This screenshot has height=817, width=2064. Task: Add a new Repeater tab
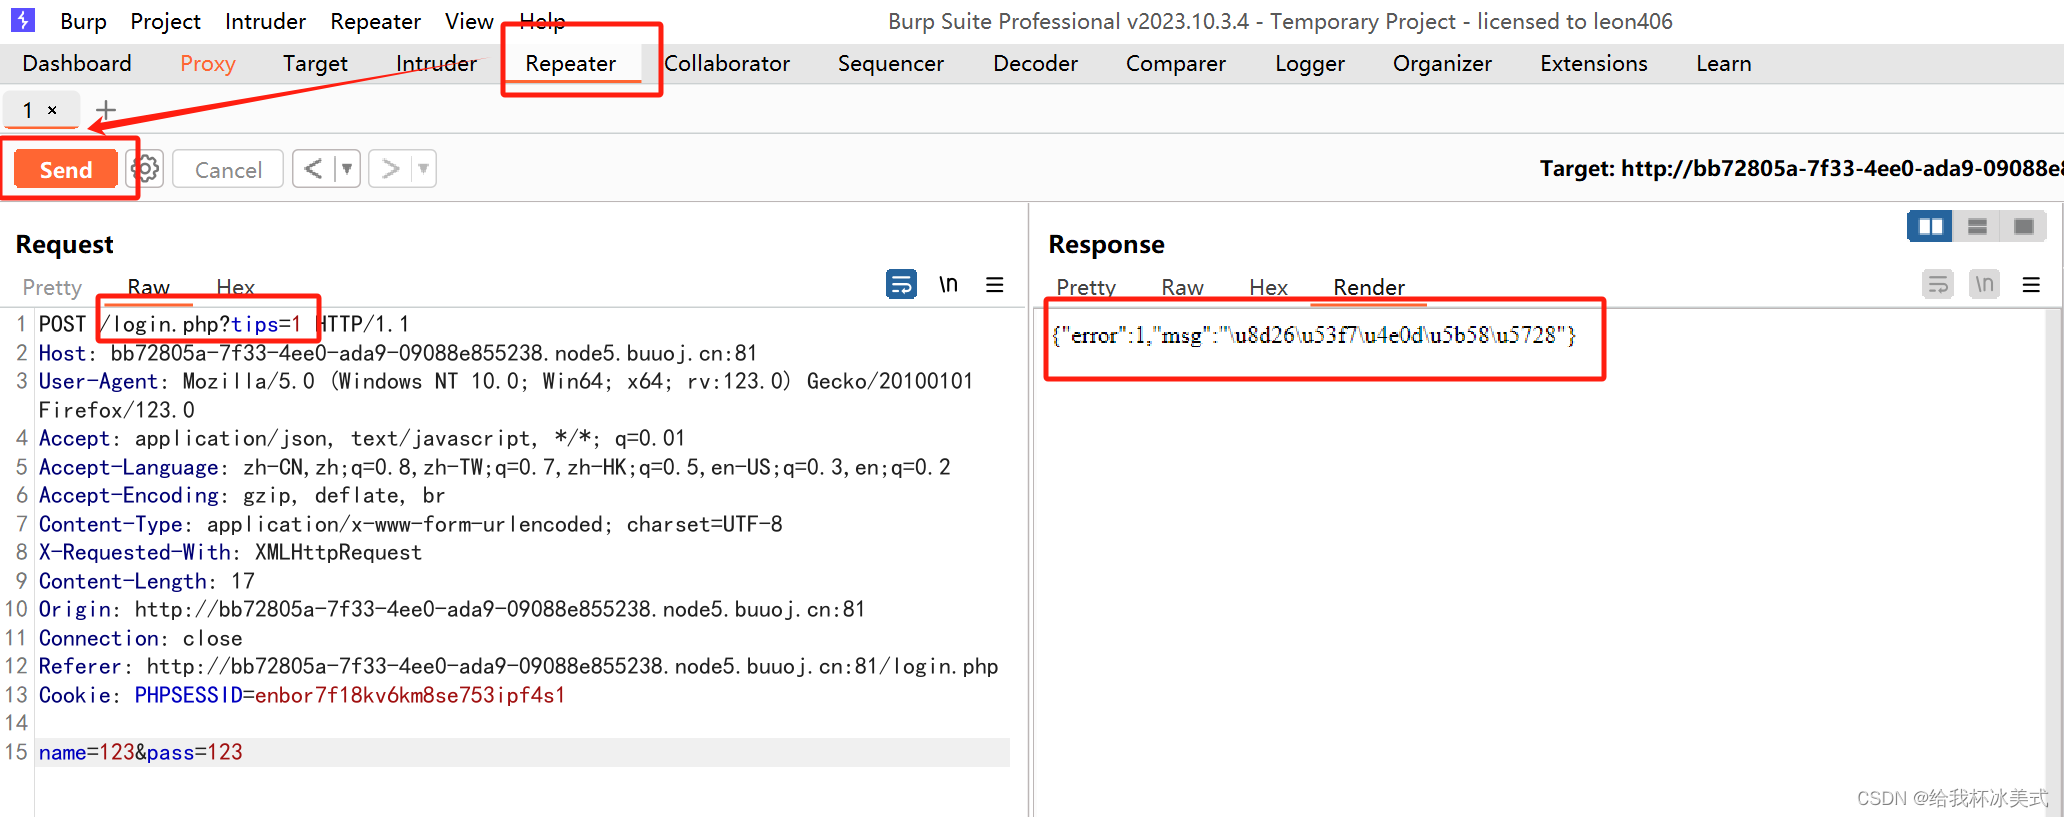pyautogui.click(x=106, y=109)
